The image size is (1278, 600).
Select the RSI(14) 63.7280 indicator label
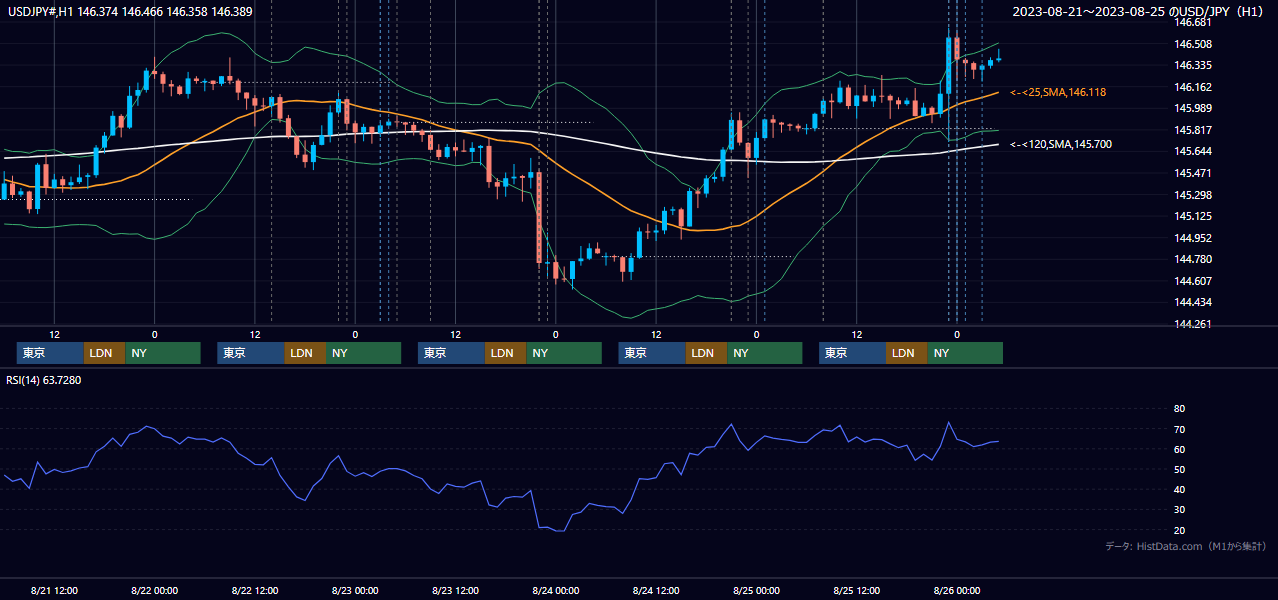click(45, 380)
